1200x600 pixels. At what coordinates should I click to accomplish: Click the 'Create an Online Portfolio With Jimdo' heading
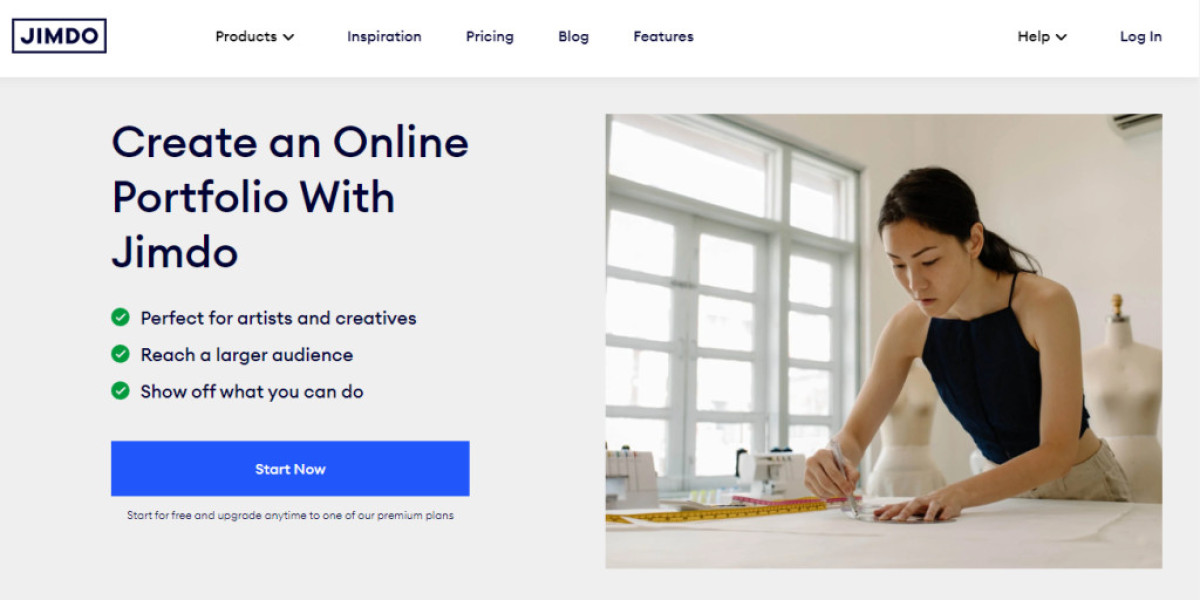[x=290, y=197]
